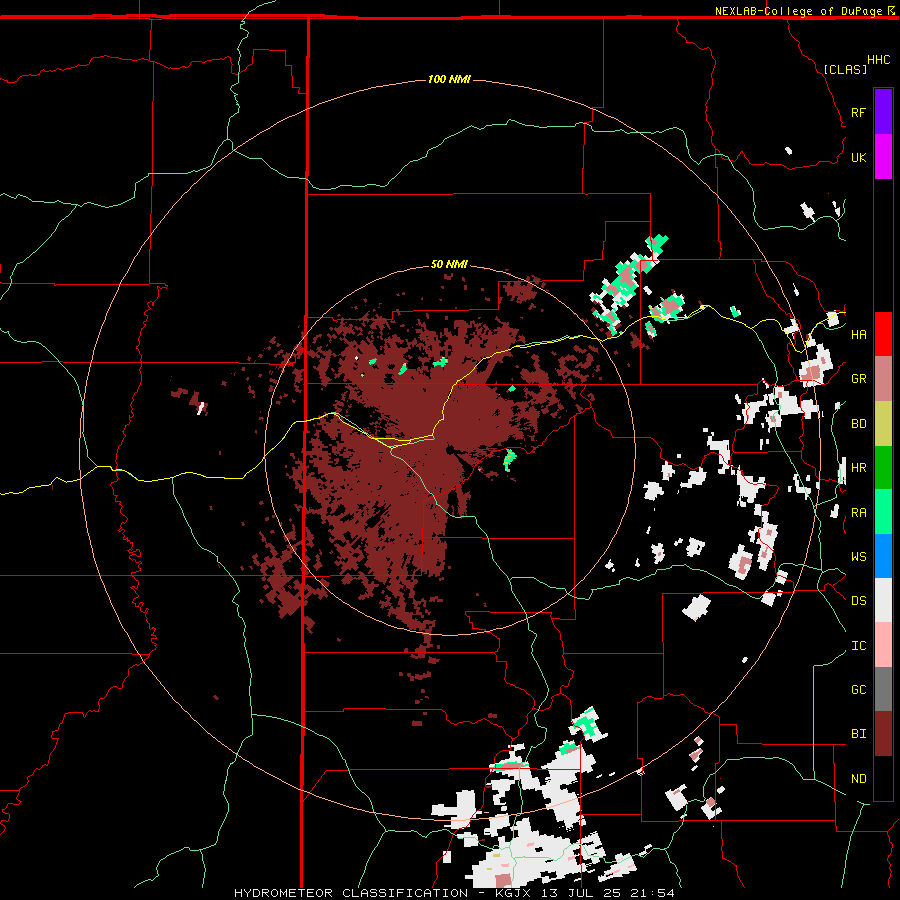Click the HR legend label
The image size is (900, 900).
858,468
